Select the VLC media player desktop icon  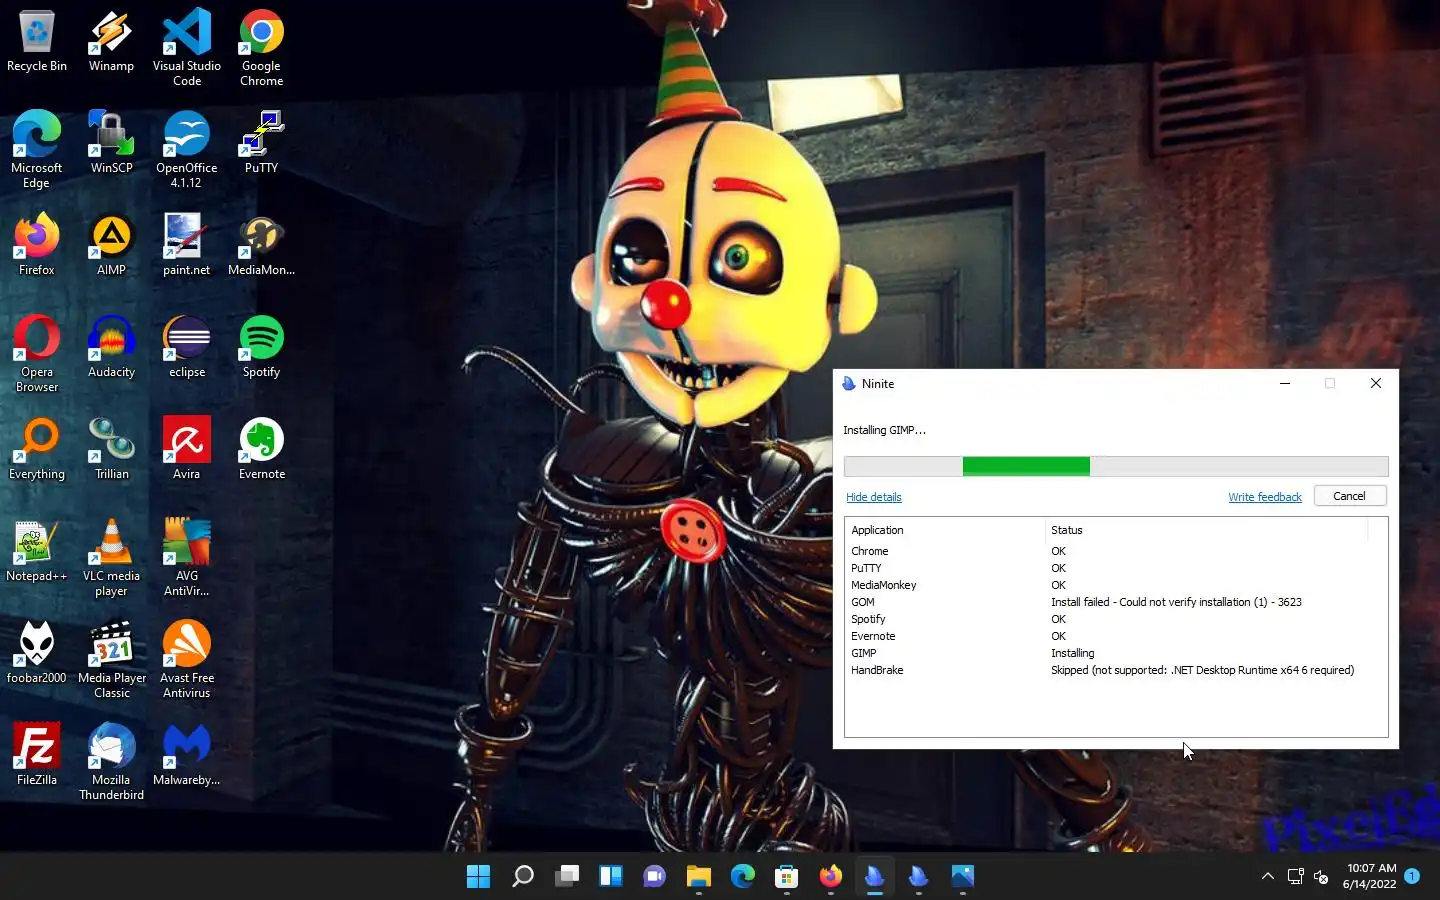pos(111,558)
